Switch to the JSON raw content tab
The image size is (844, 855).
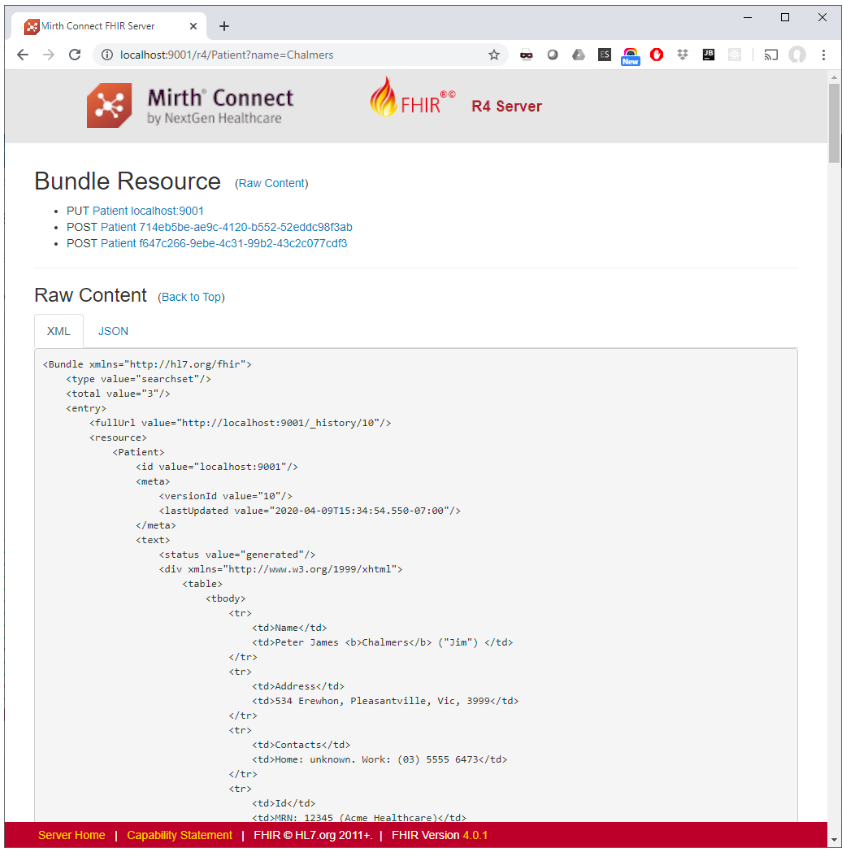coord(113,331)
